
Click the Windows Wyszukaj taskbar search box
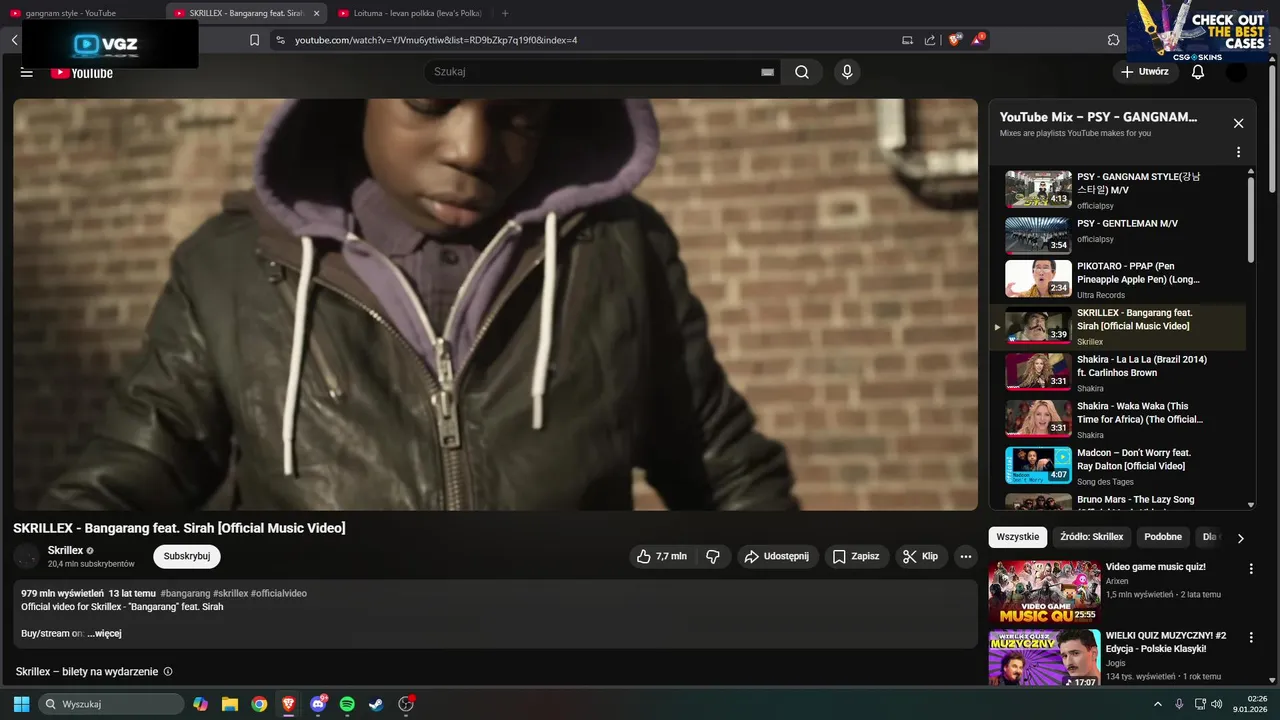click(111, 704)
